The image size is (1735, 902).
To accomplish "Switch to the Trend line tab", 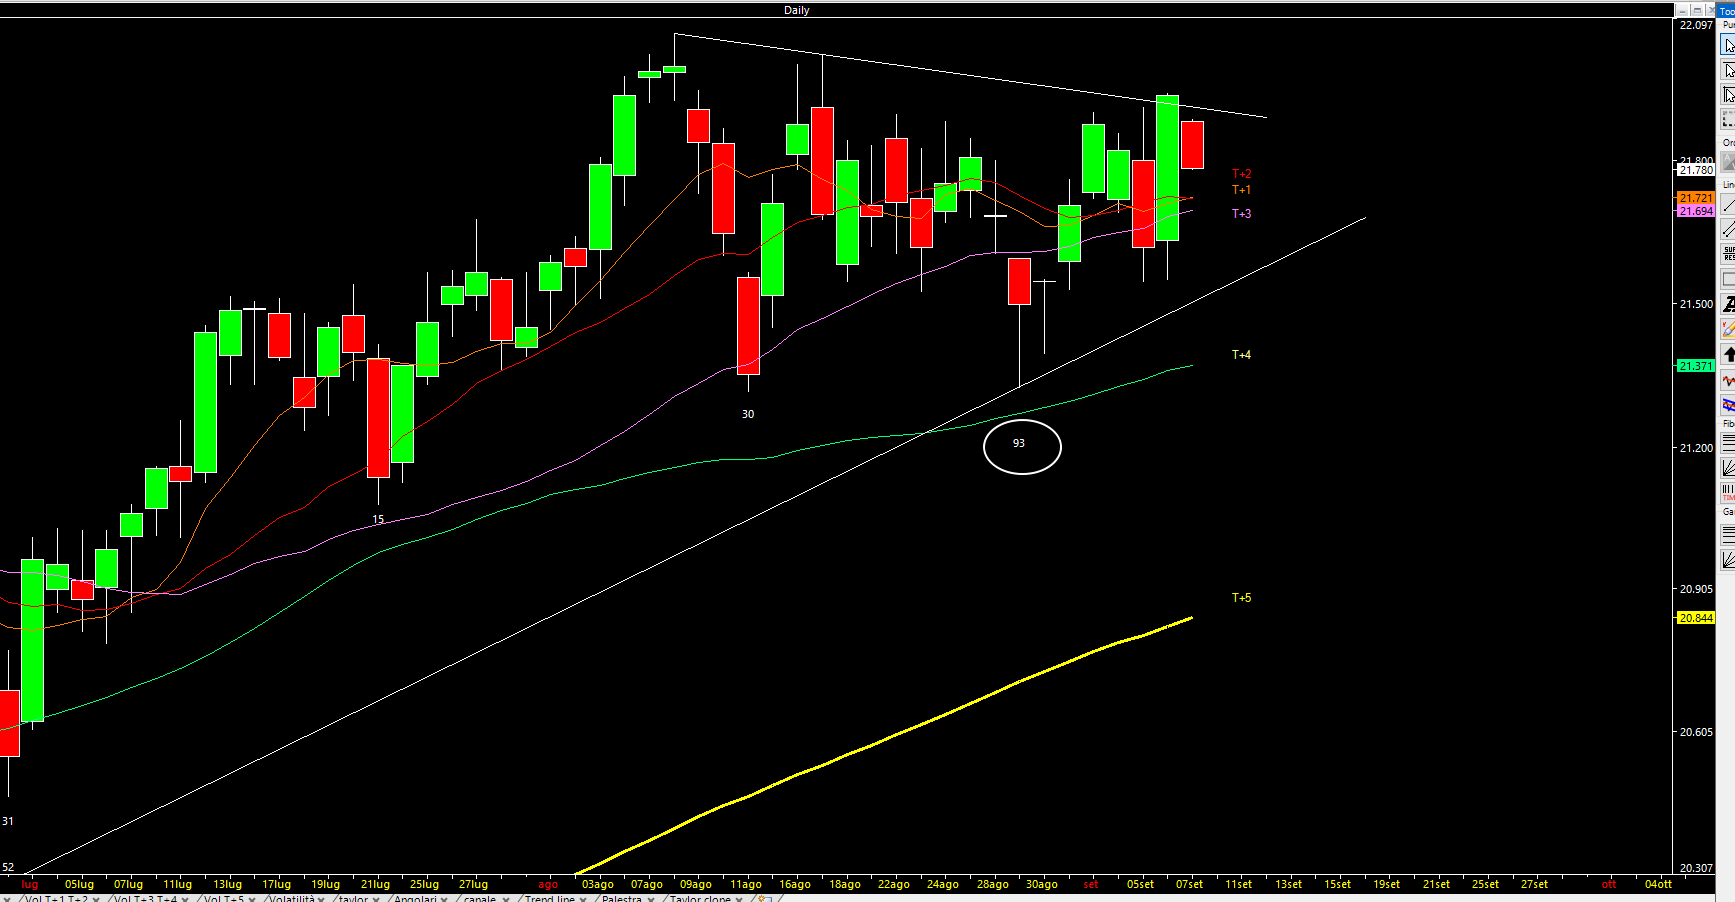I will (550, 898).
